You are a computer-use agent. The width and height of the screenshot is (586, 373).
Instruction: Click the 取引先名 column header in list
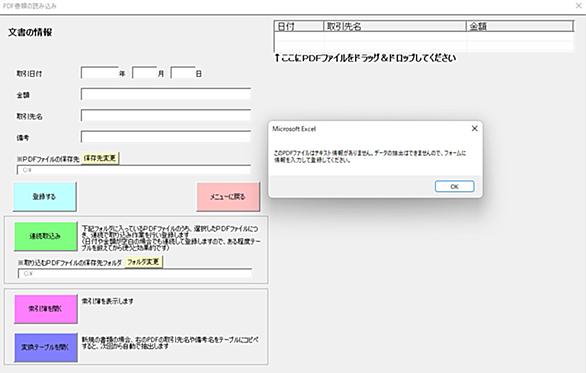[395, 27]
